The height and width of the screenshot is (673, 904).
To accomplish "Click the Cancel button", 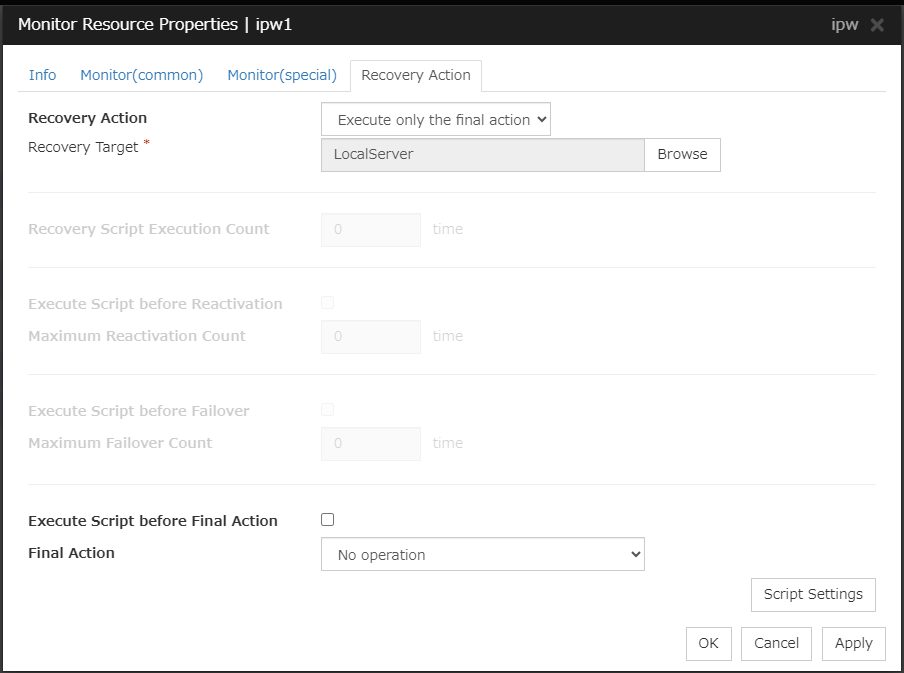I will point(776,643).
